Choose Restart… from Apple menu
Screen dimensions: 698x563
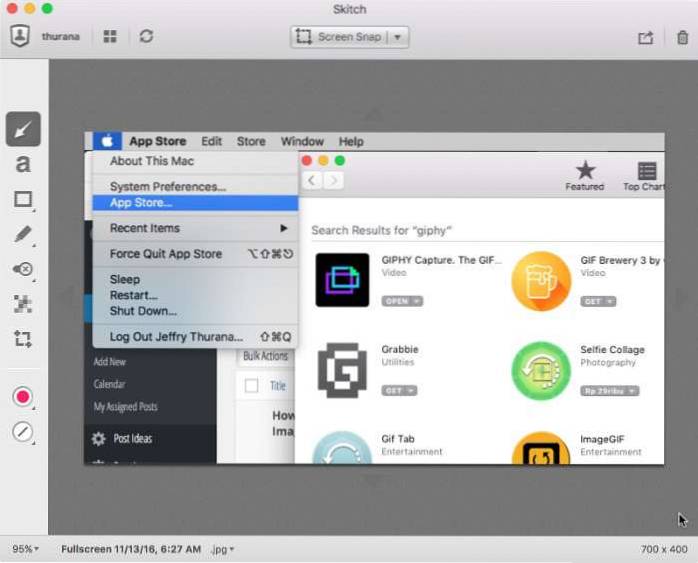(x=195, y=295)
